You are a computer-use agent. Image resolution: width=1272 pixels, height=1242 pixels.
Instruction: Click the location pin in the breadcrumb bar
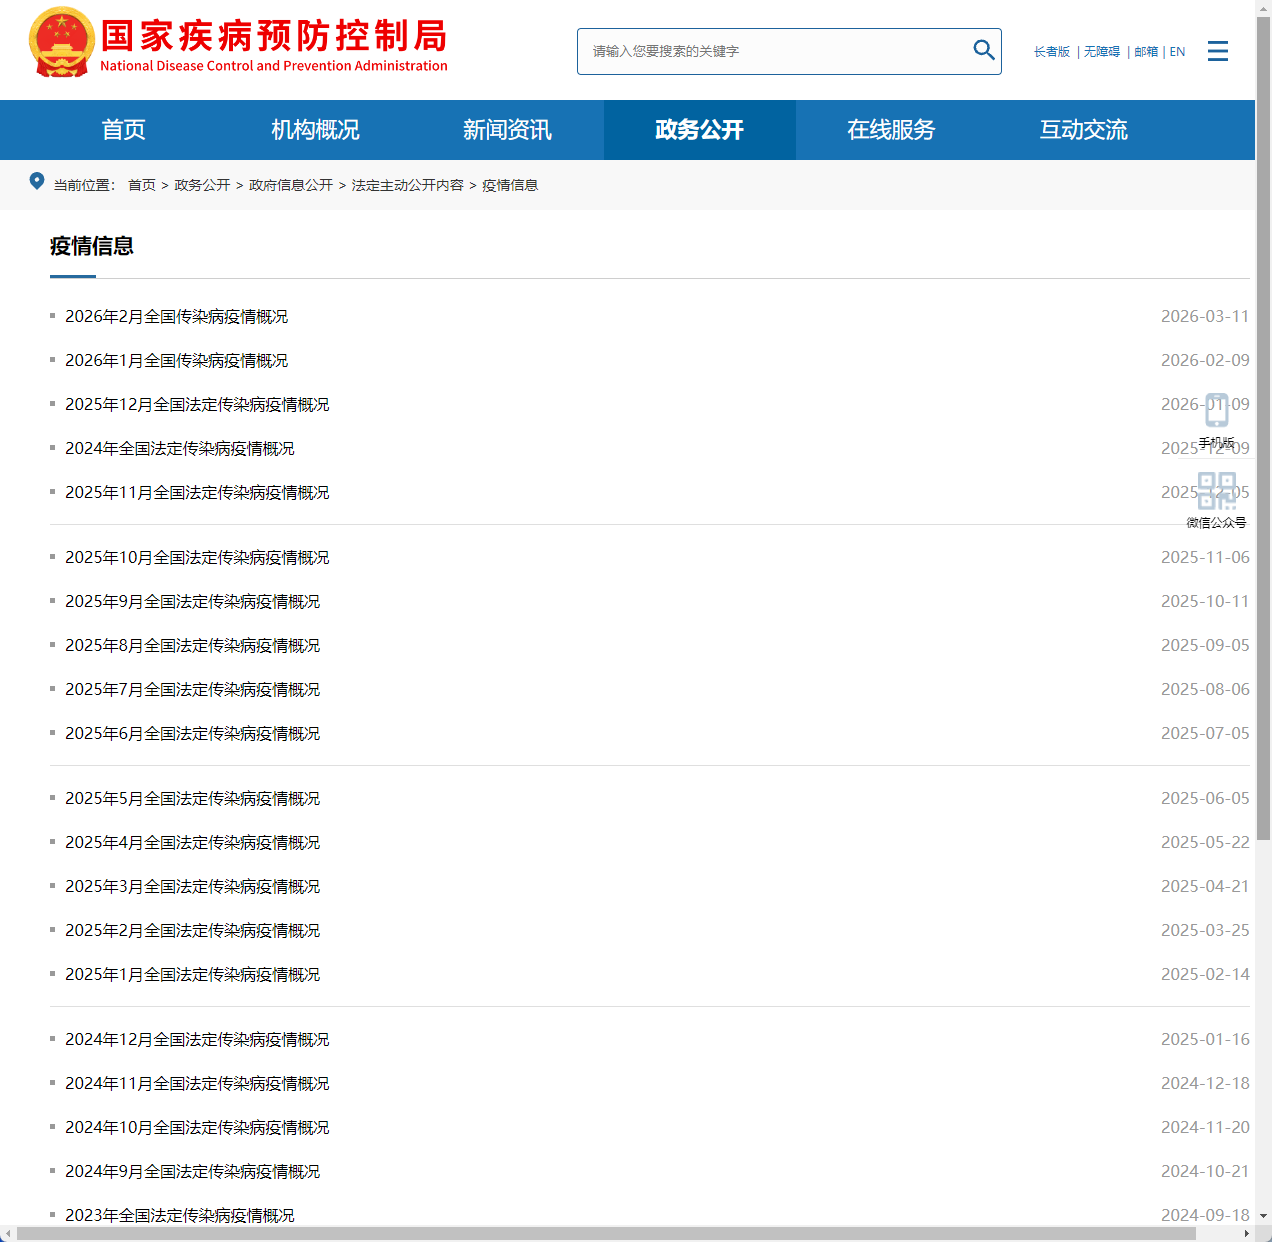[x=37, y=181]
